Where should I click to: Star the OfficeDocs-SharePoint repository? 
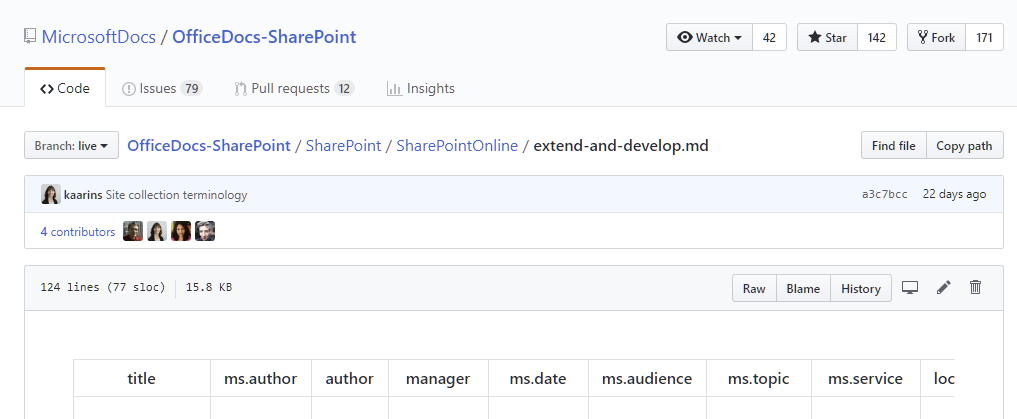(827, 37)
